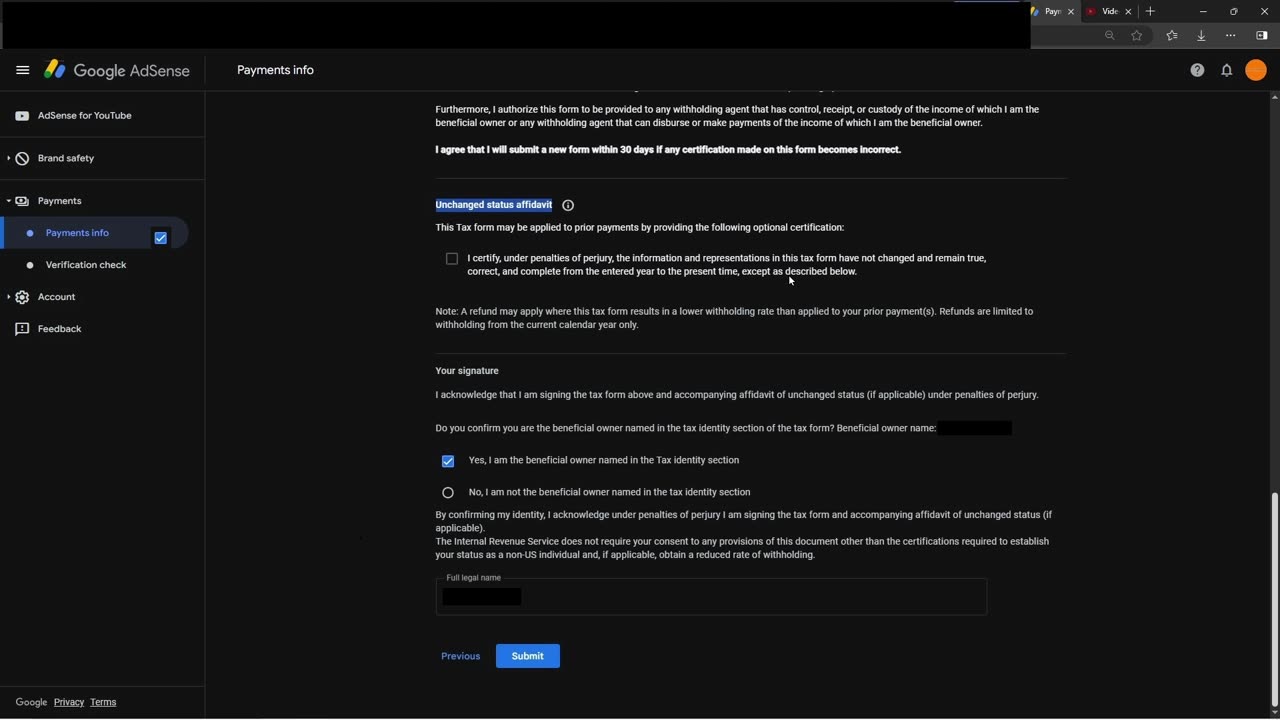The width and height of the screenshot is (1280, 720).
Task: Go back with the Previous button
Action: click(x=461, y=656)
